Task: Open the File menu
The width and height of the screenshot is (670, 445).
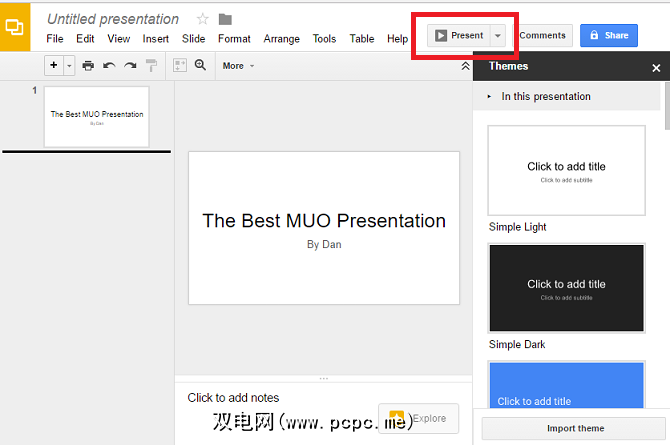Action: pyautogui.click(x=55, y=39)
